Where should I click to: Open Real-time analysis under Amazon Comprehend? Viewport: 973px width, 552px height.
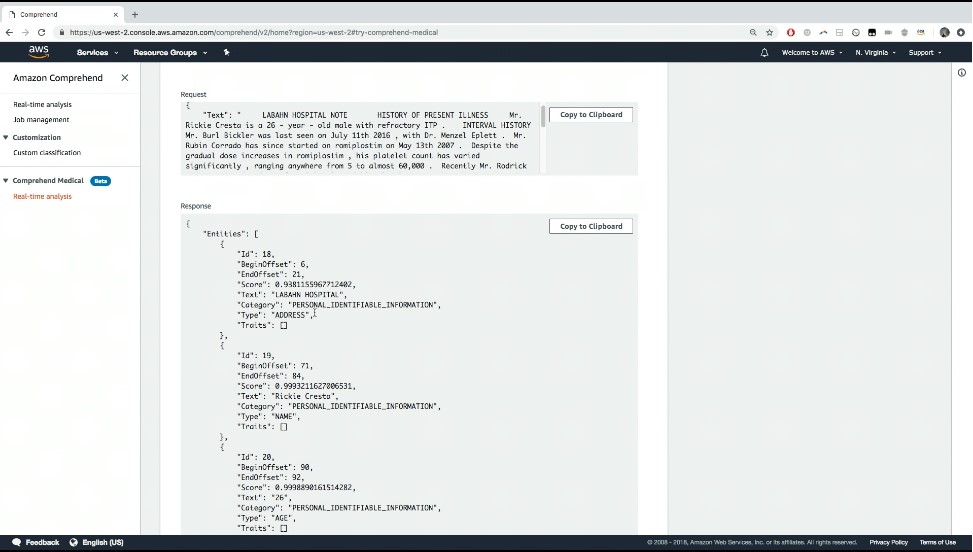(42, 104)
